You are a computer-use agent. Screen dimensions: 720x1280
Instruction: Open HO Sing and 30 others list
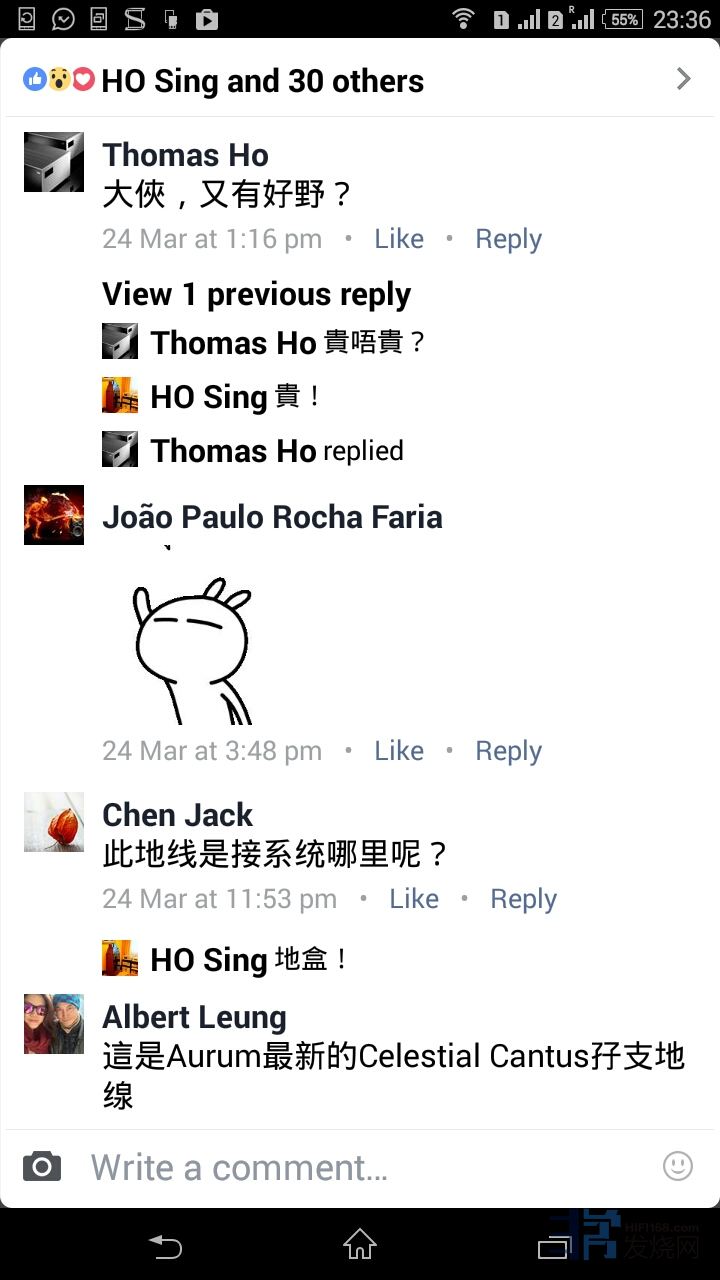pos(263,81)
